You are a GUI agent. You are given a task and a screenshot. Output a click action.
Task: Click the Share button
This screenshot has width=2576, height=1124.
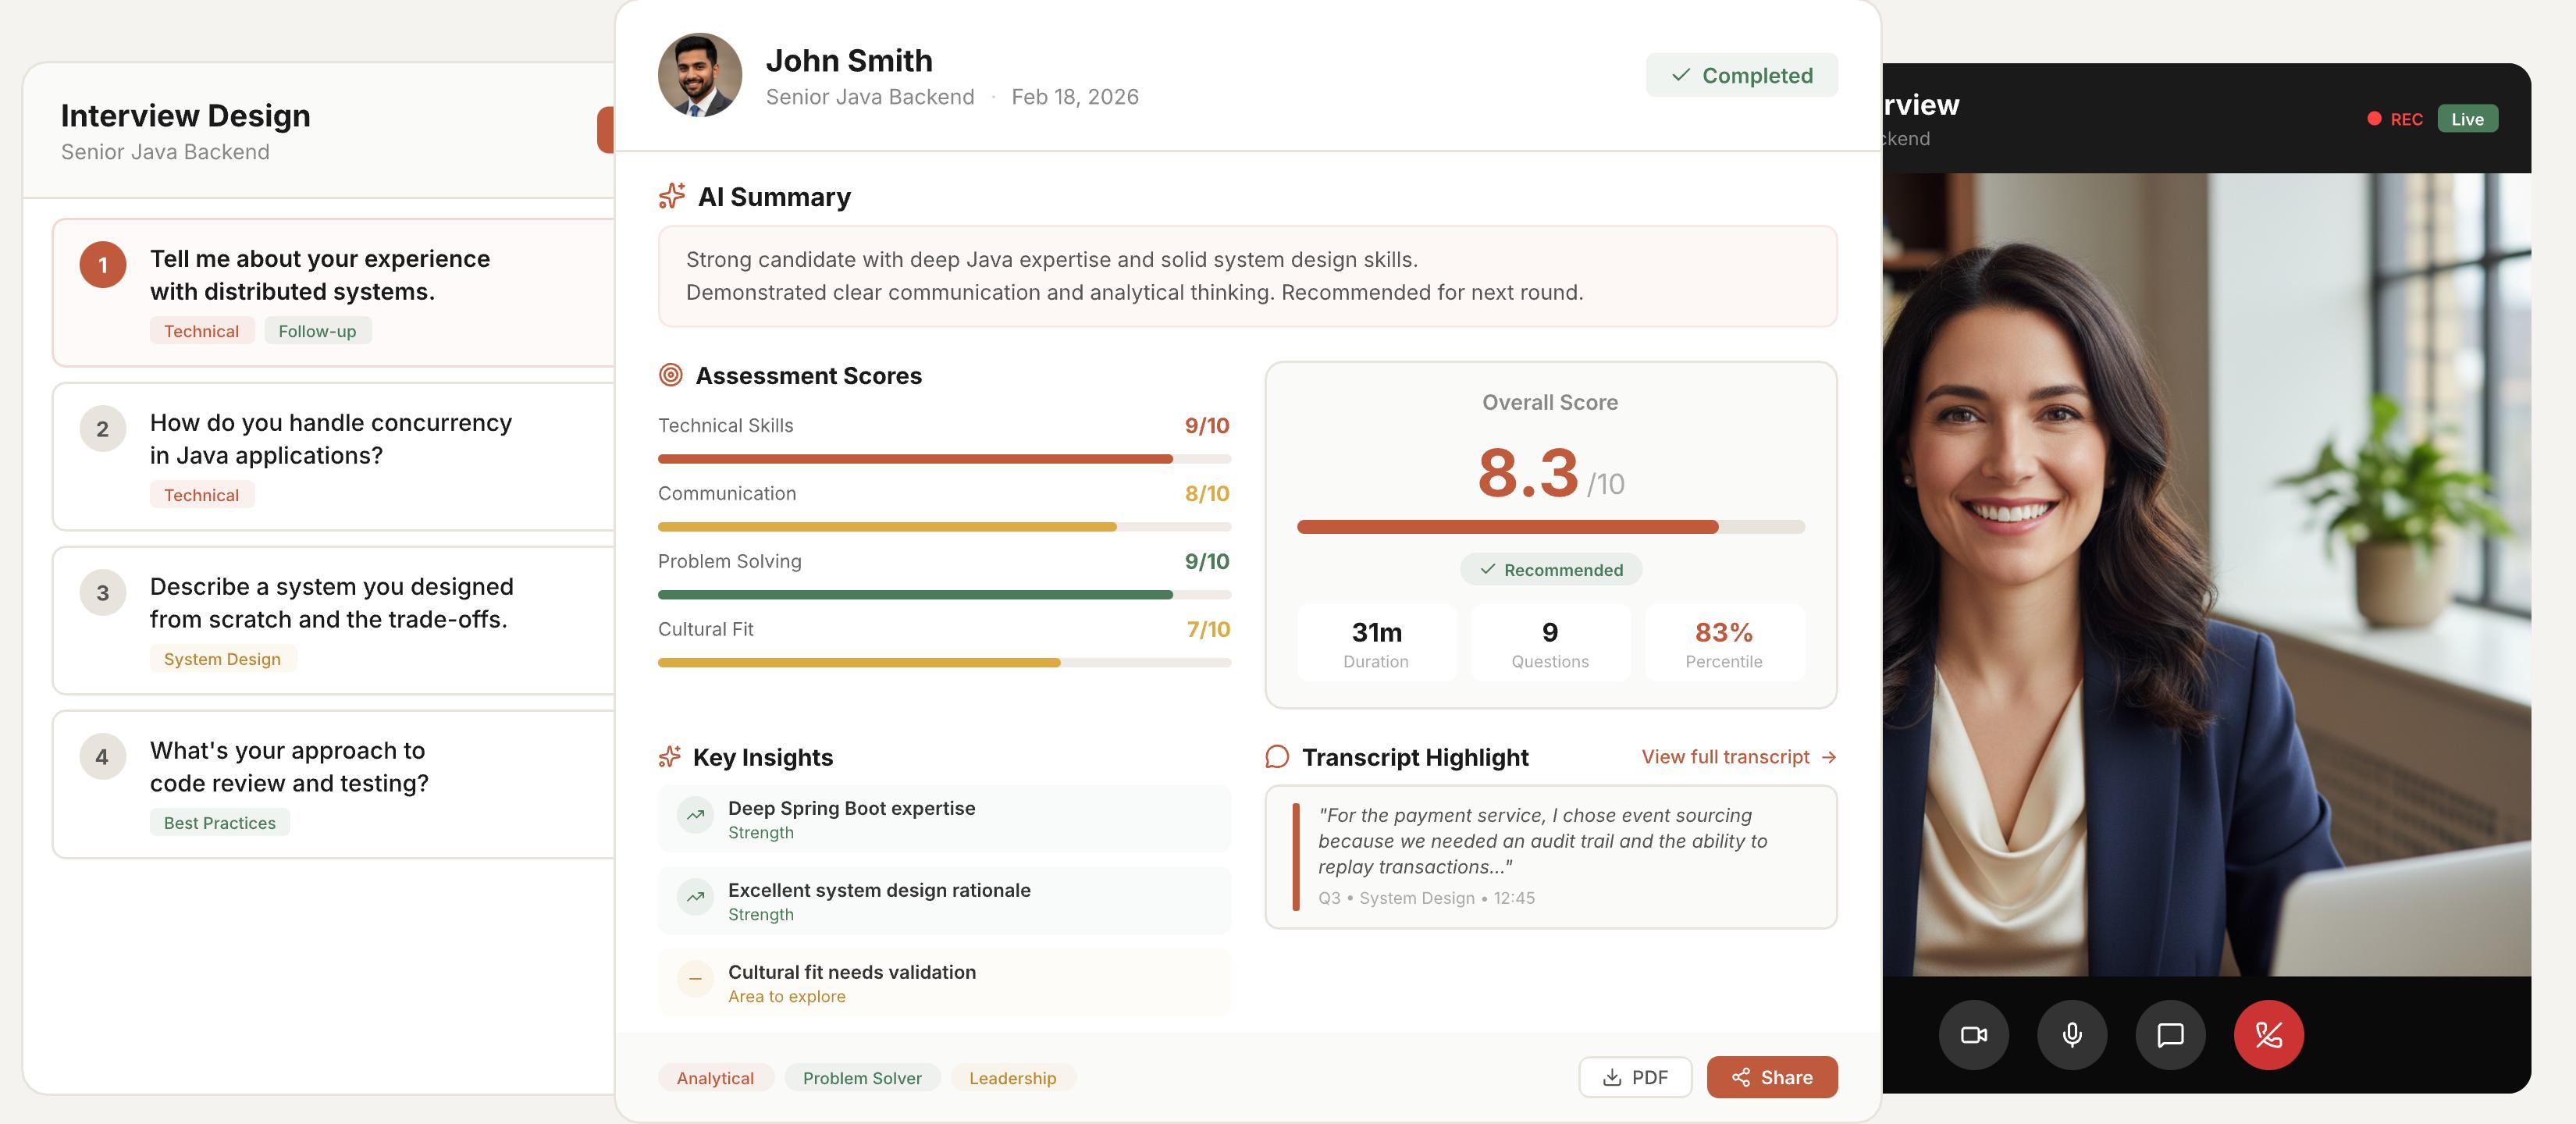[x=1772, y=1077]
